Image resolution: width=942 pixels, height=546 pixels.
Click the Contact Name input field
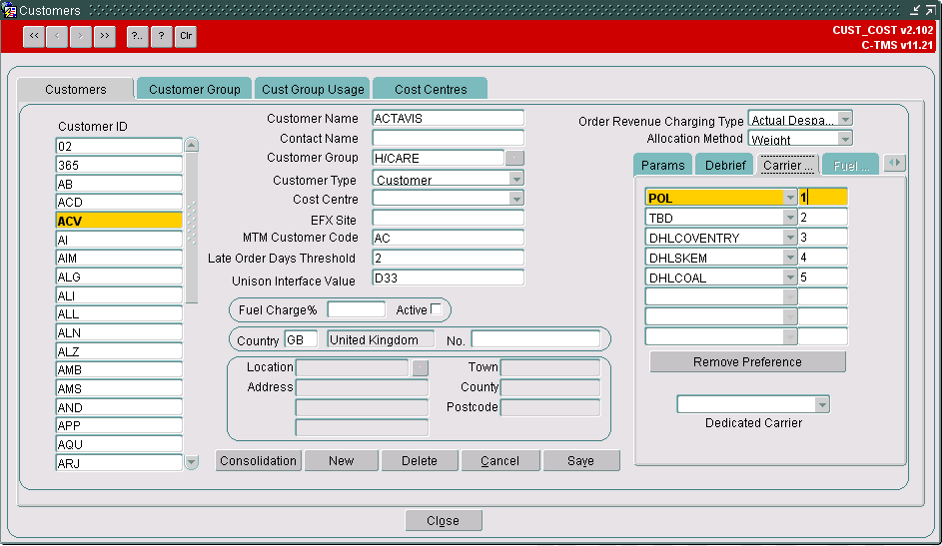pyautogui.click(x=448, y=138)
